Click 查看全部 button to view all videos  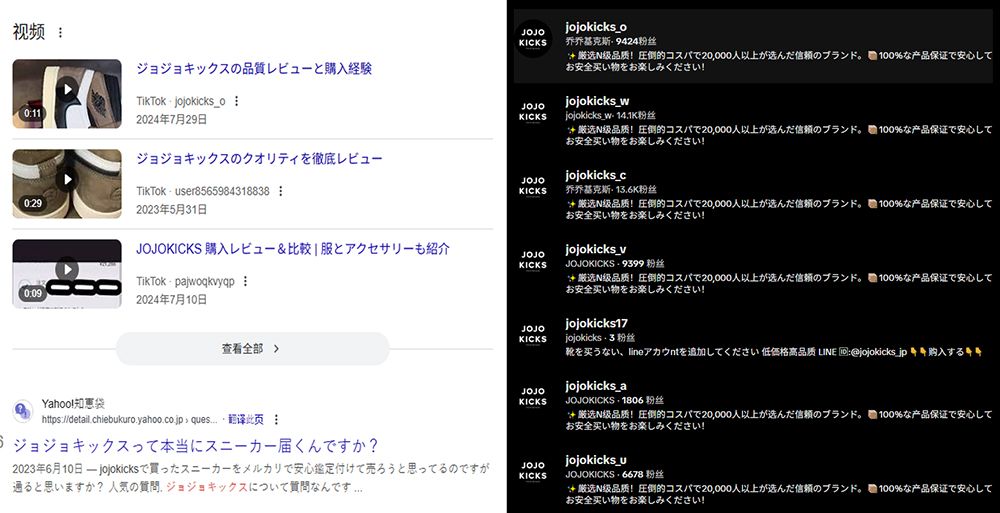pos(253,348)
